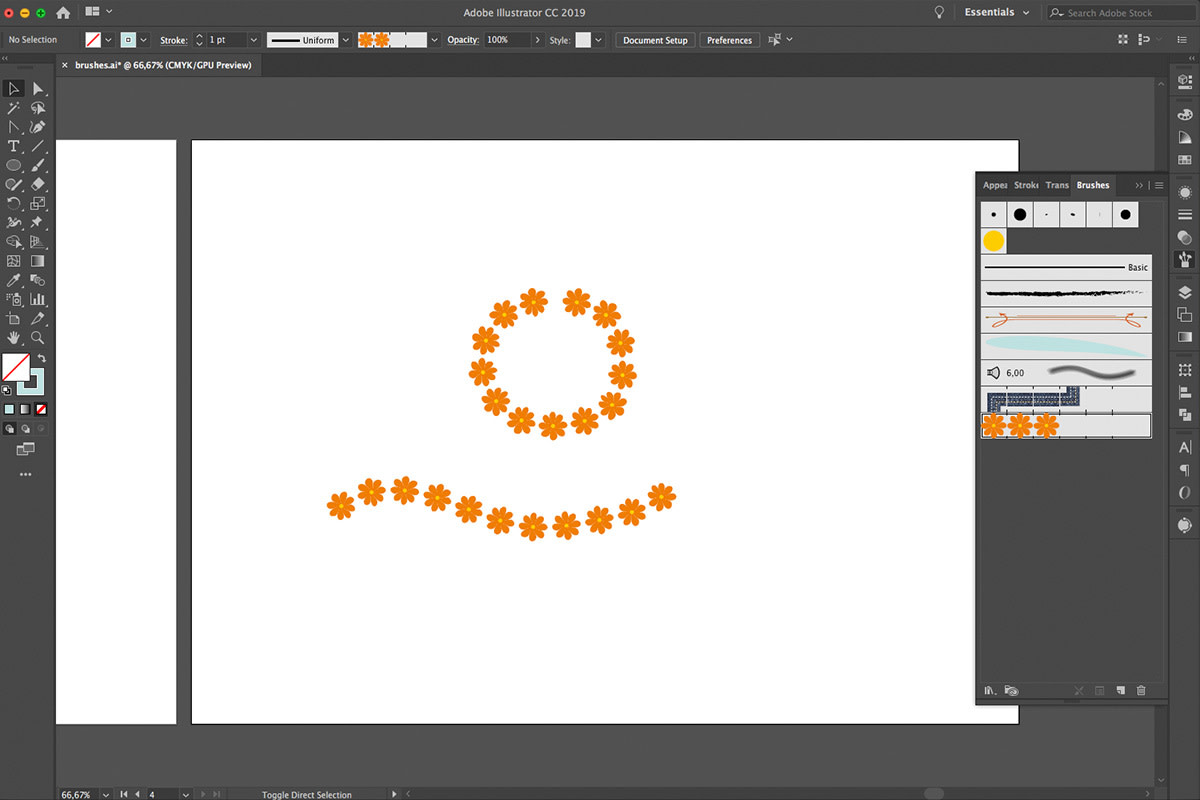The width and height of the screenshot is (1200, 800).
Task: Select the Direct Selection tool
Action: point(38,89)
